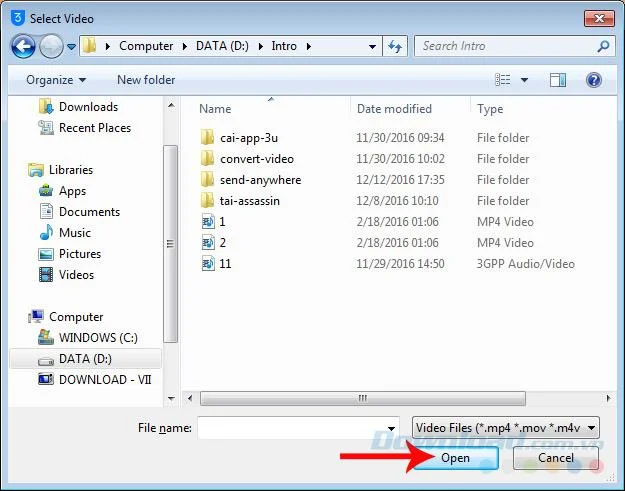
Task: Open recent locations dropdown arrow
Action: click(x=71, y=47)
